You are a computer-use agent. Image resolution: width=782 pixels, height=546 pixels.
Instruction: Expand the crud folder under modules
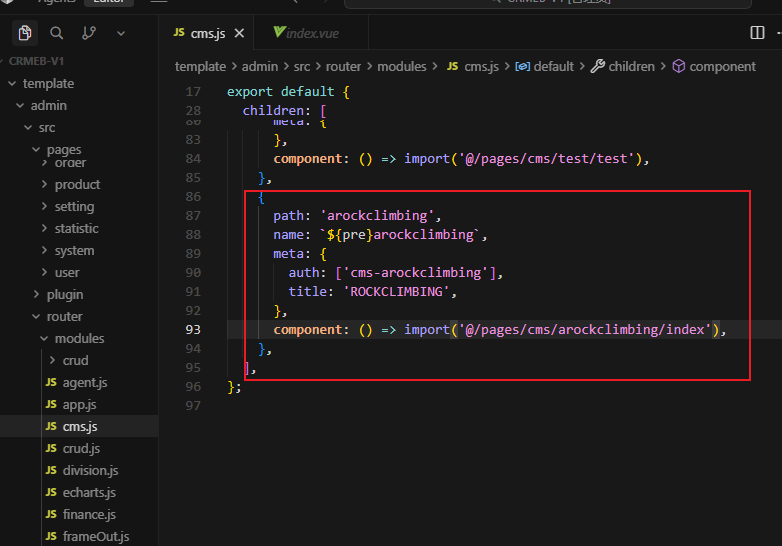click(75, 360)
